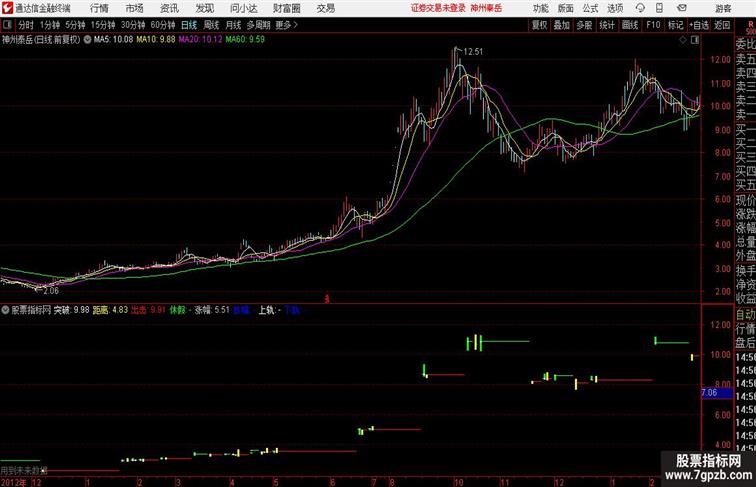Viewport: 756px width, 487px height.
Task: Click the 证券交易未登录 login link
Action: [438, 8]
